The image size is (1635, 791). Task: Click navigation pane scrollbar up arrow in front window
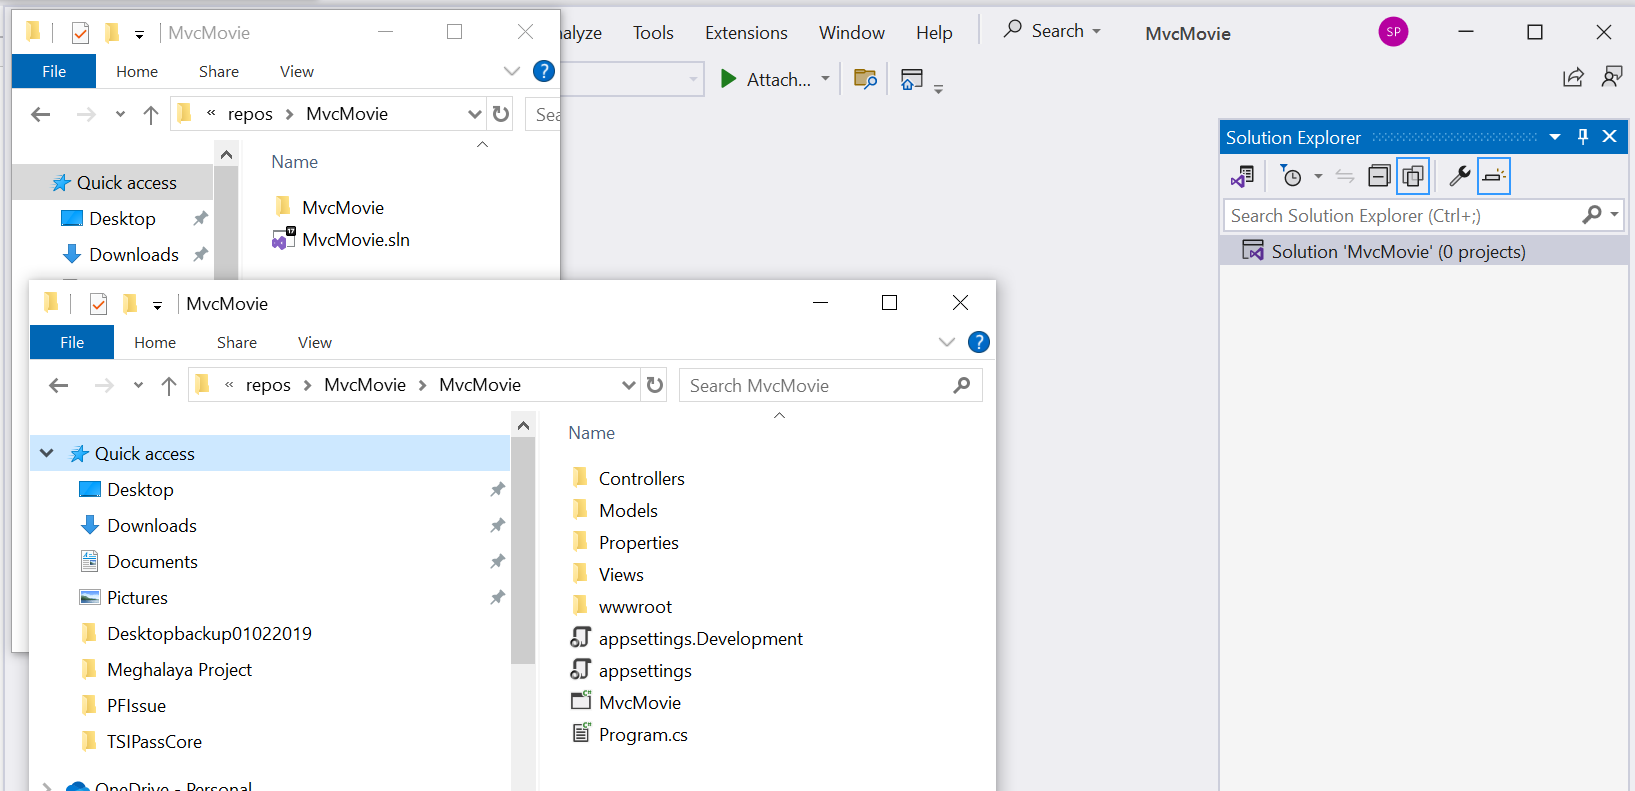click(523, 425)
